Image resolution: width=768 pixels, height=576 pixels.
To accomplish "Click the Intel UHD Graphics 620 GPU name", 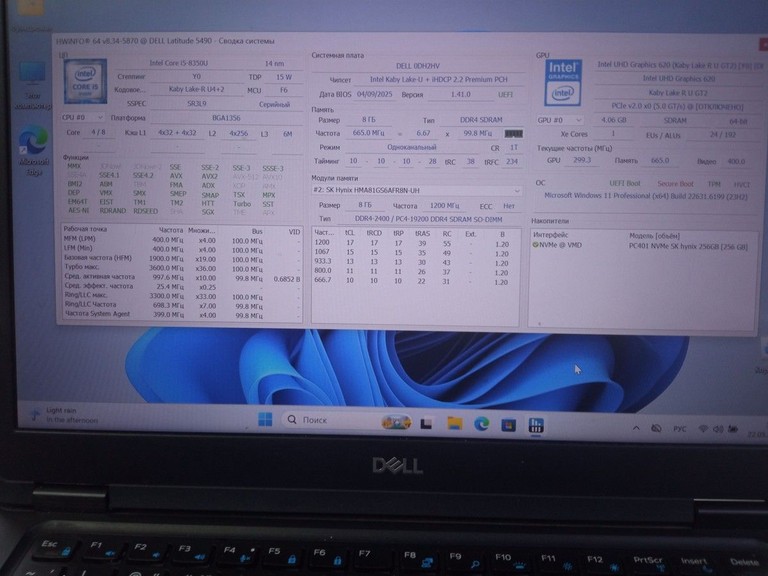I will pyautogui.click(x=678, y=78).
